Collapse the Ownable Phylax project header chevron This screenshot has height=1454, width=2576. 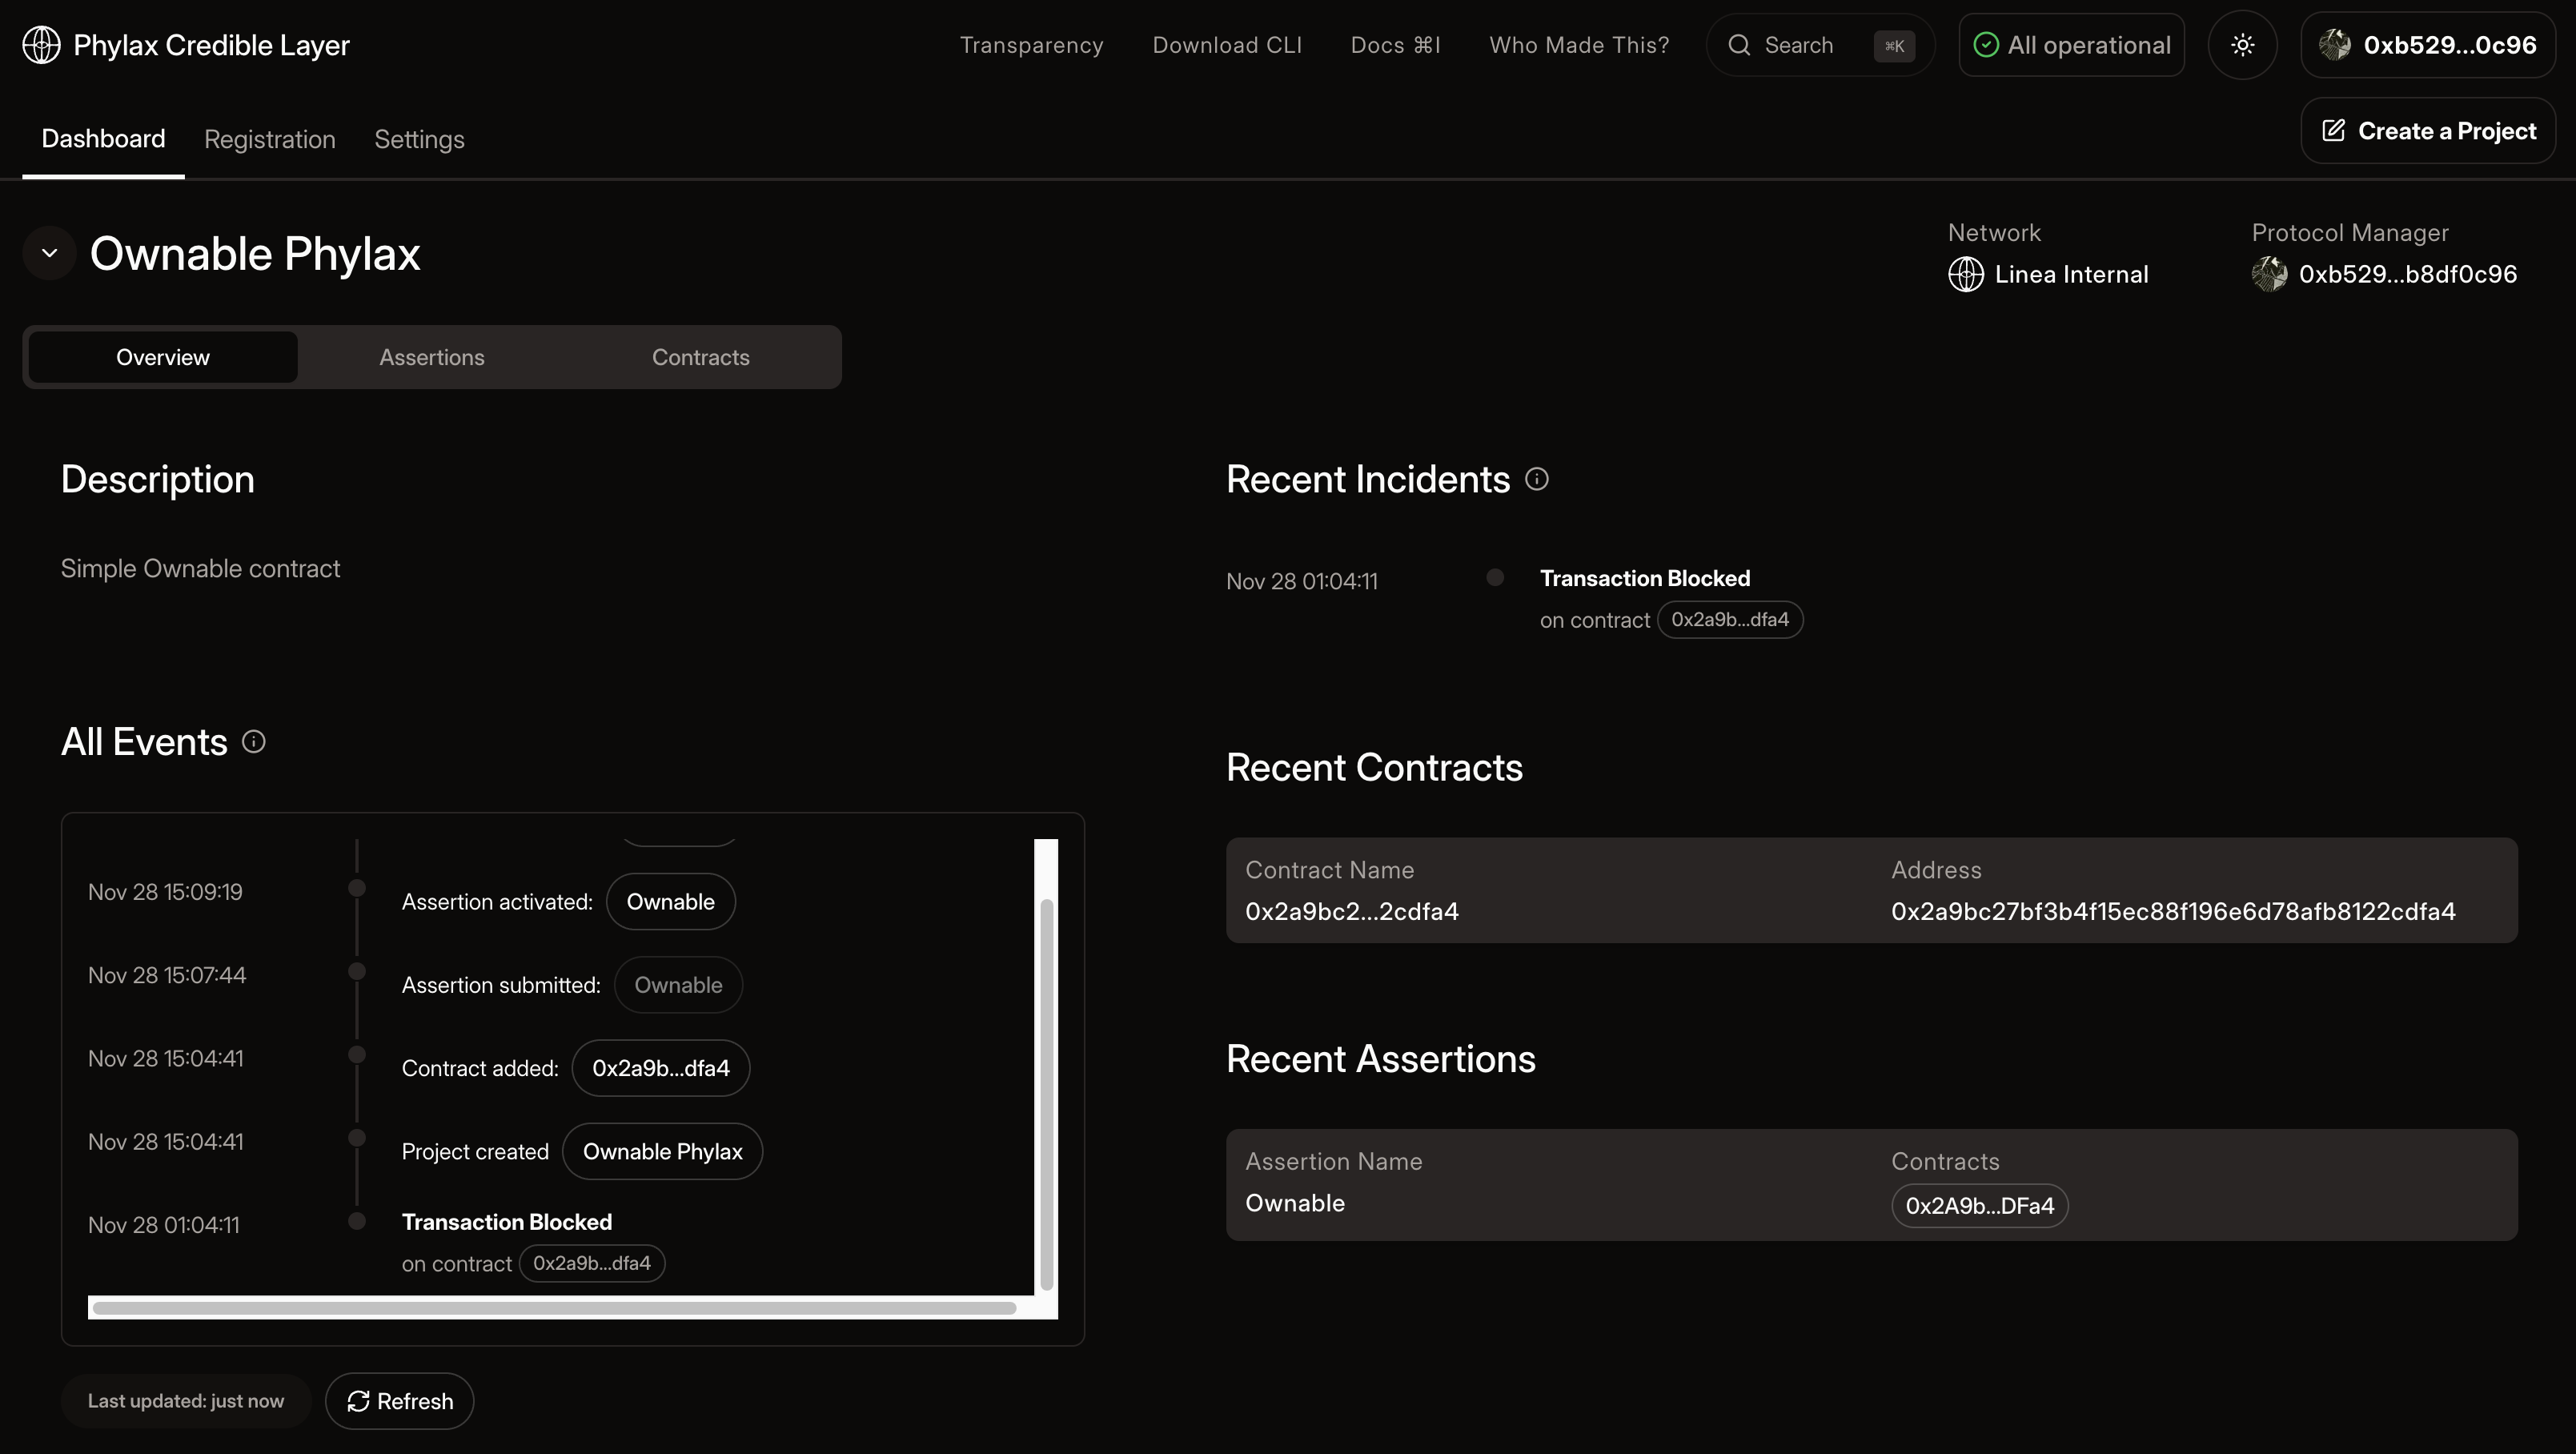point(49,253)
